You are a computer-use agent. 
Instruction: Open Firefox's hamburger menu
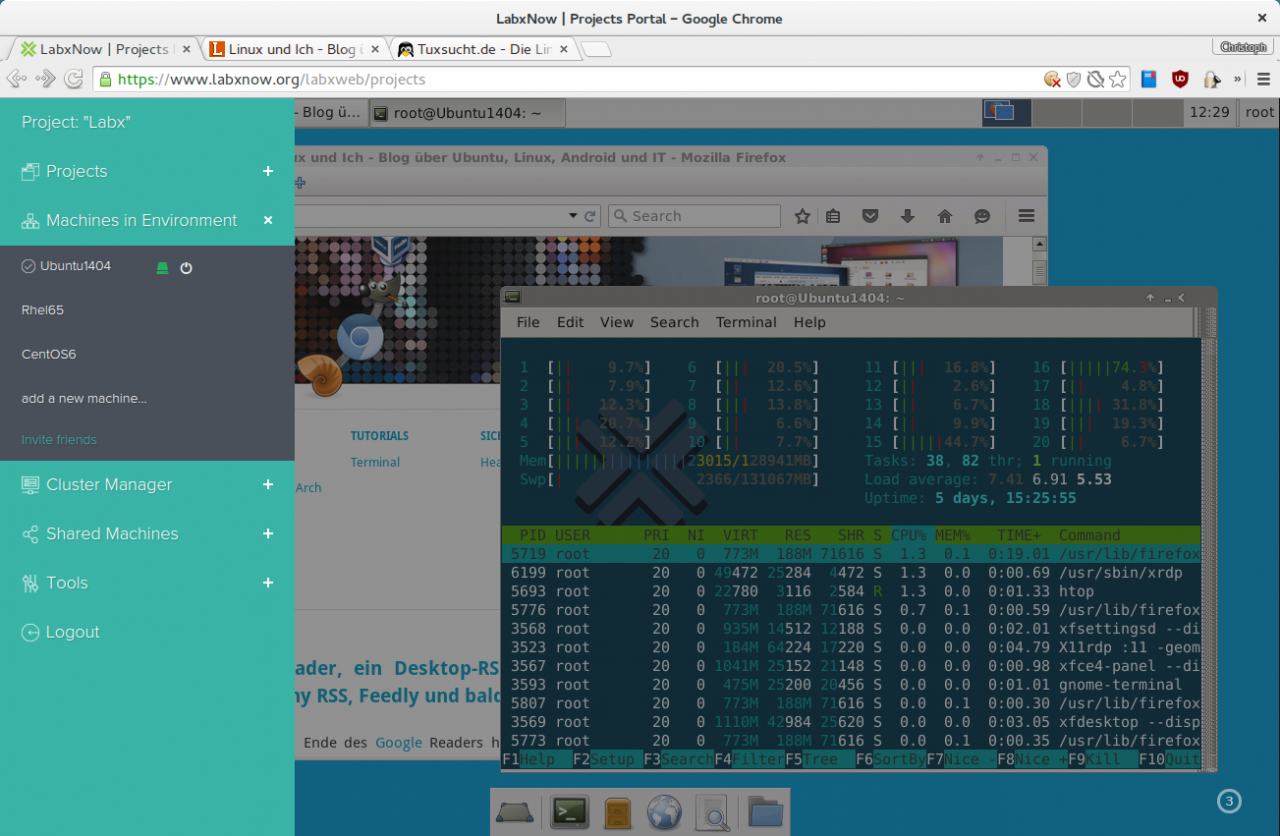pyautogui.click(x=1026, y=216)
